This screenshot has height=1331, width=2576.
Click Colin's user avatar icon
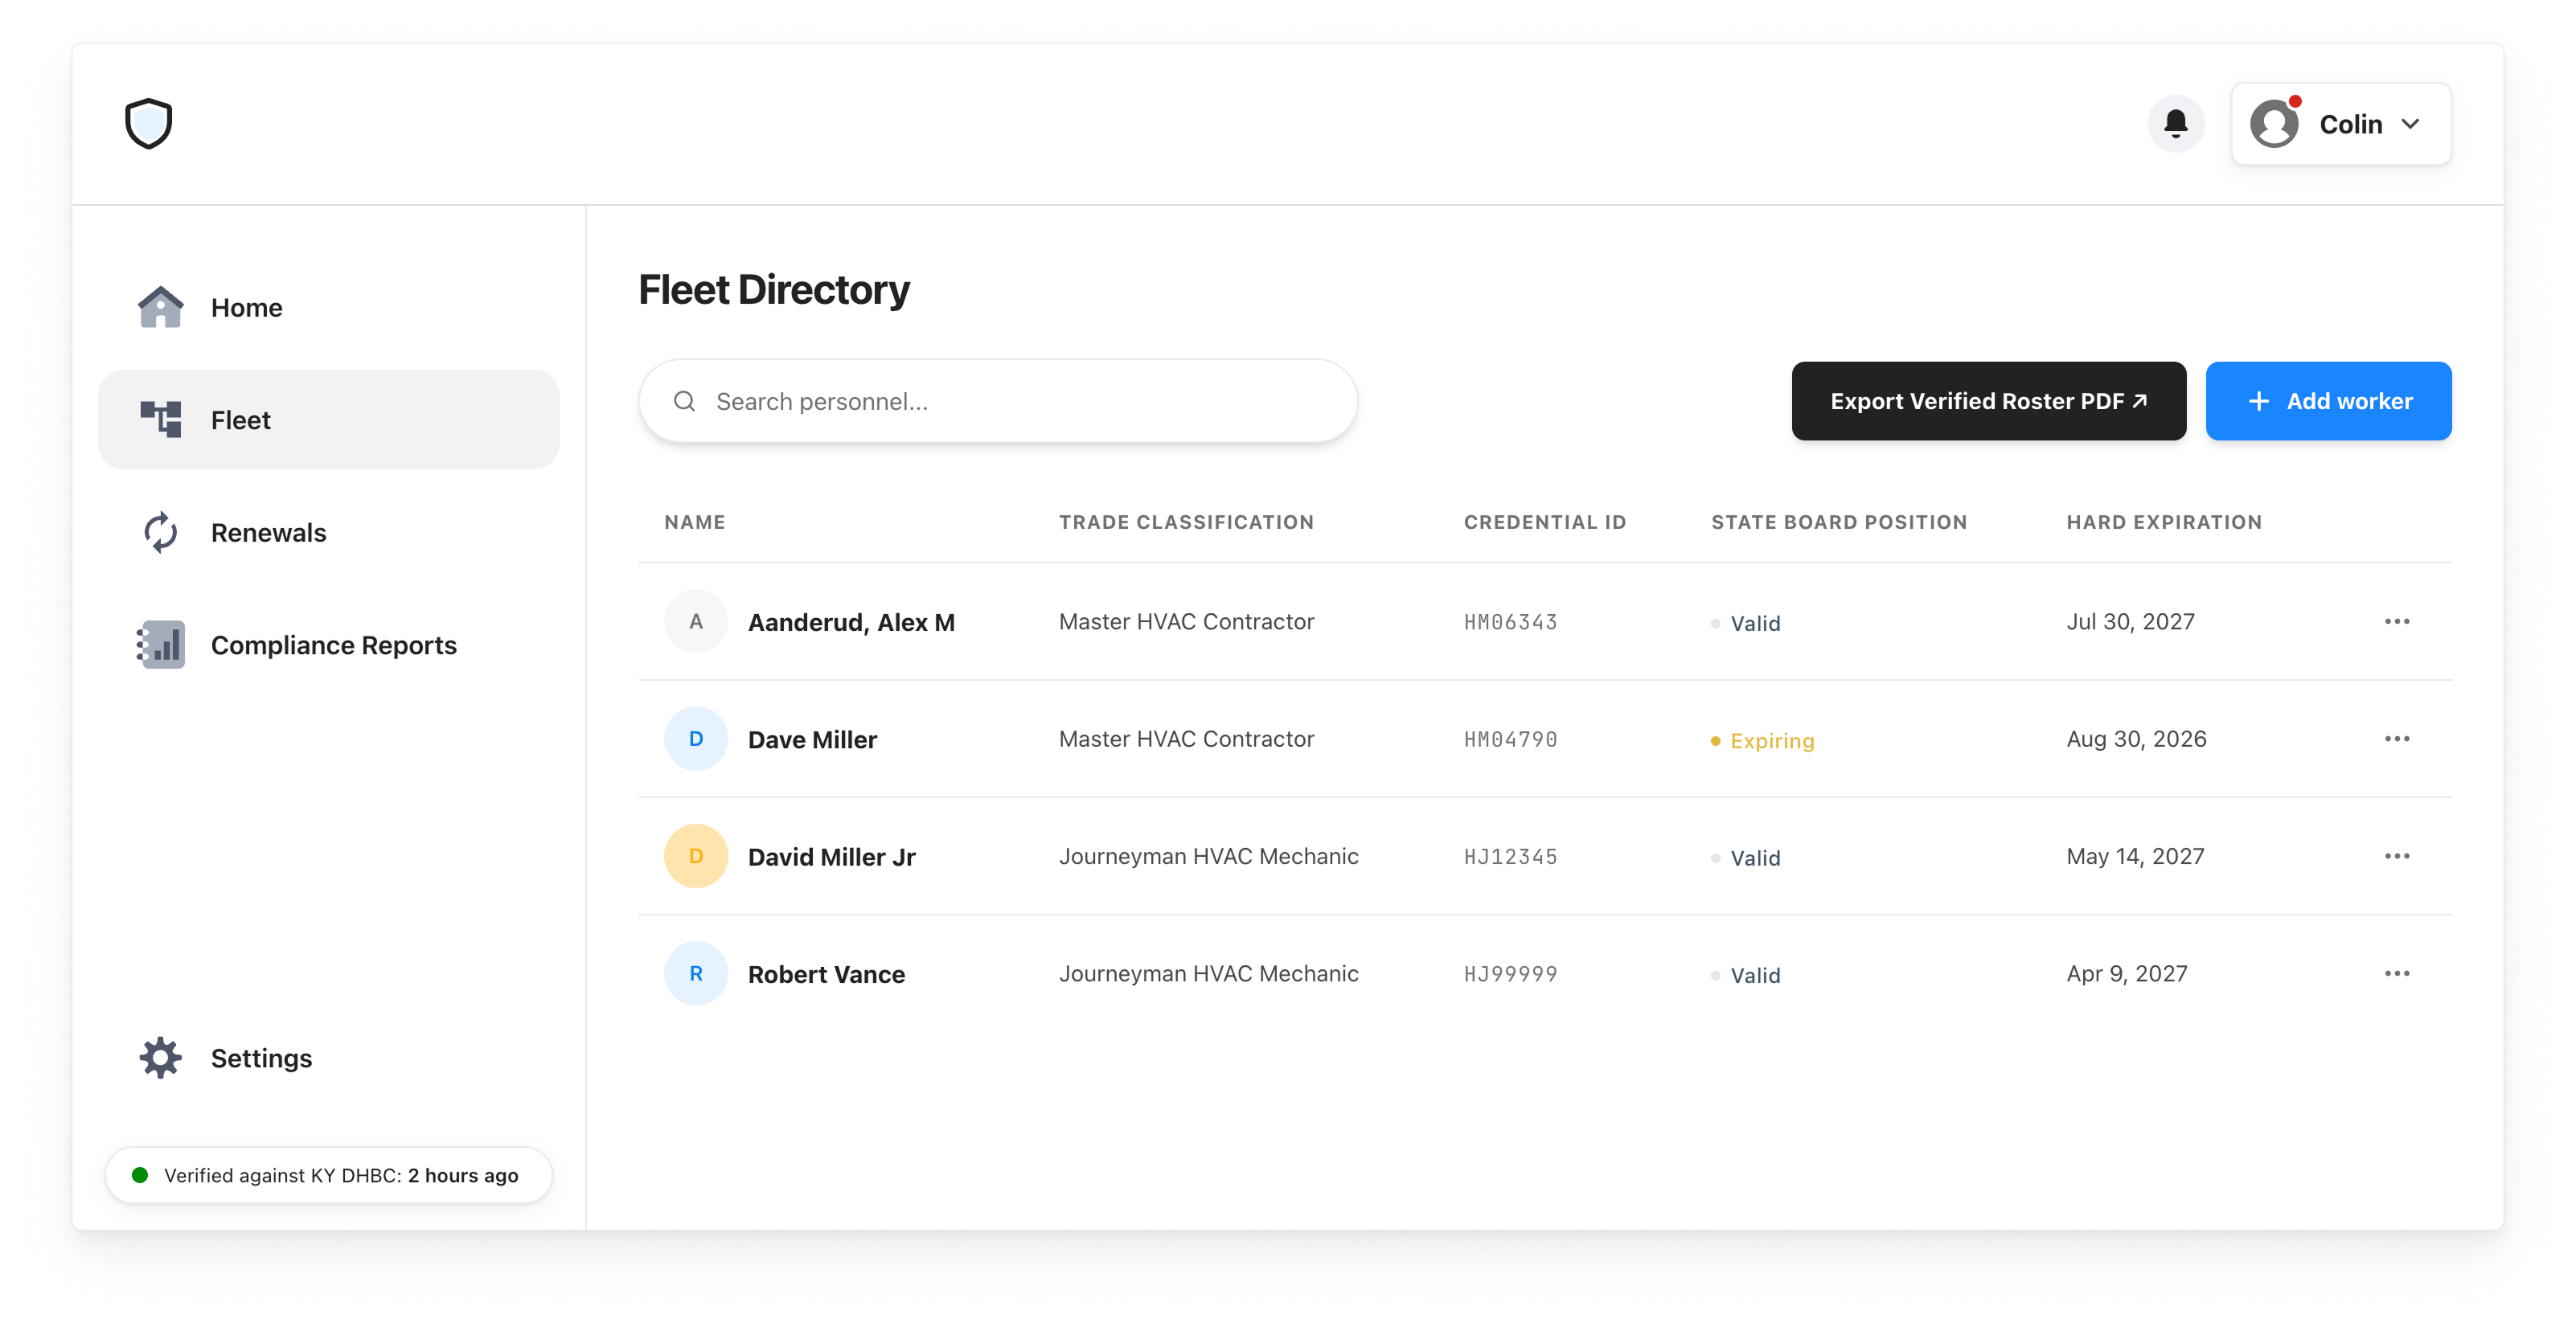tap(2274, 124)
